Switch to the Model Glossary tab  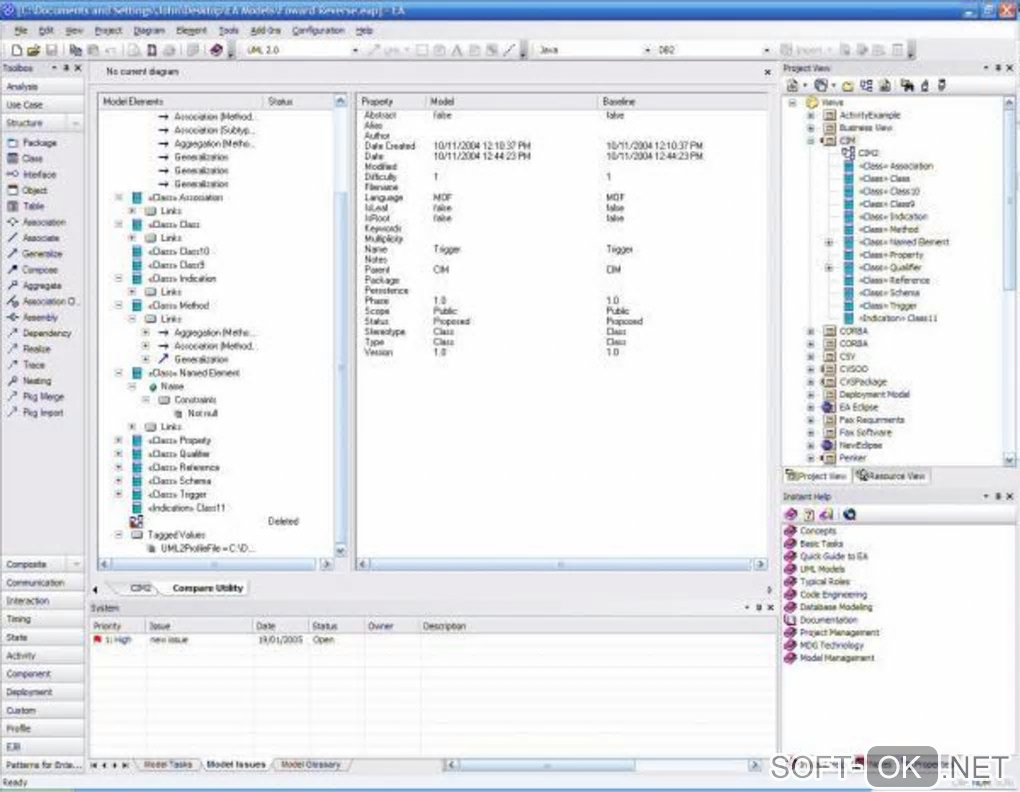click(310, 765)
